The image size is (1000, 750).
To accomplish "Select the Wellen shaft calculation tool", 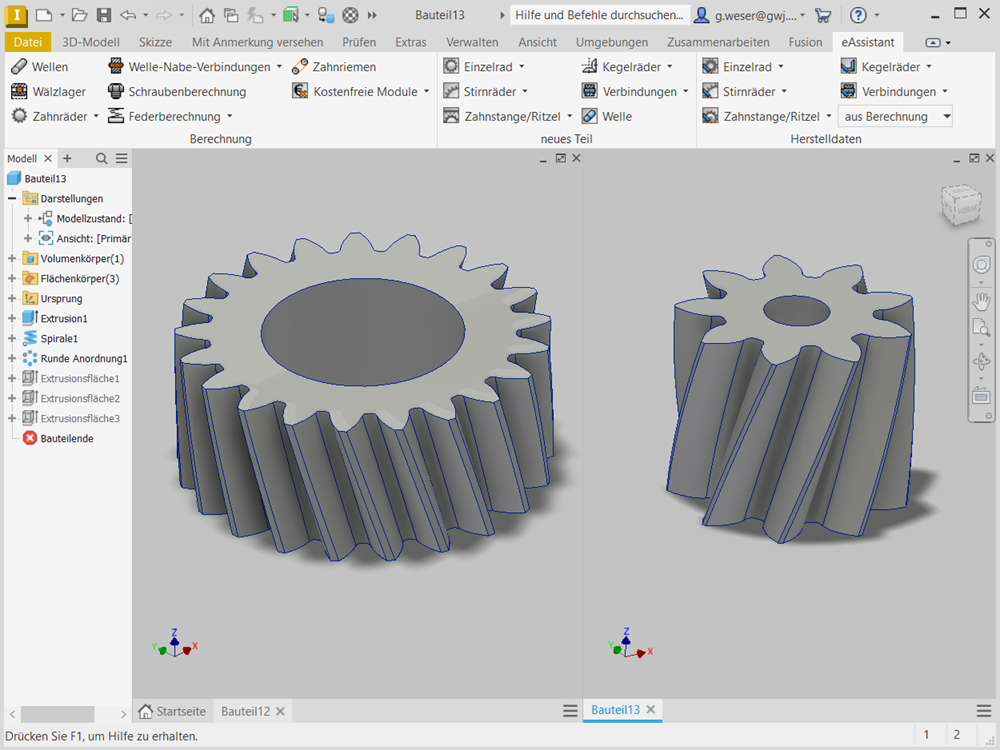I will click(x=39, y=67).
